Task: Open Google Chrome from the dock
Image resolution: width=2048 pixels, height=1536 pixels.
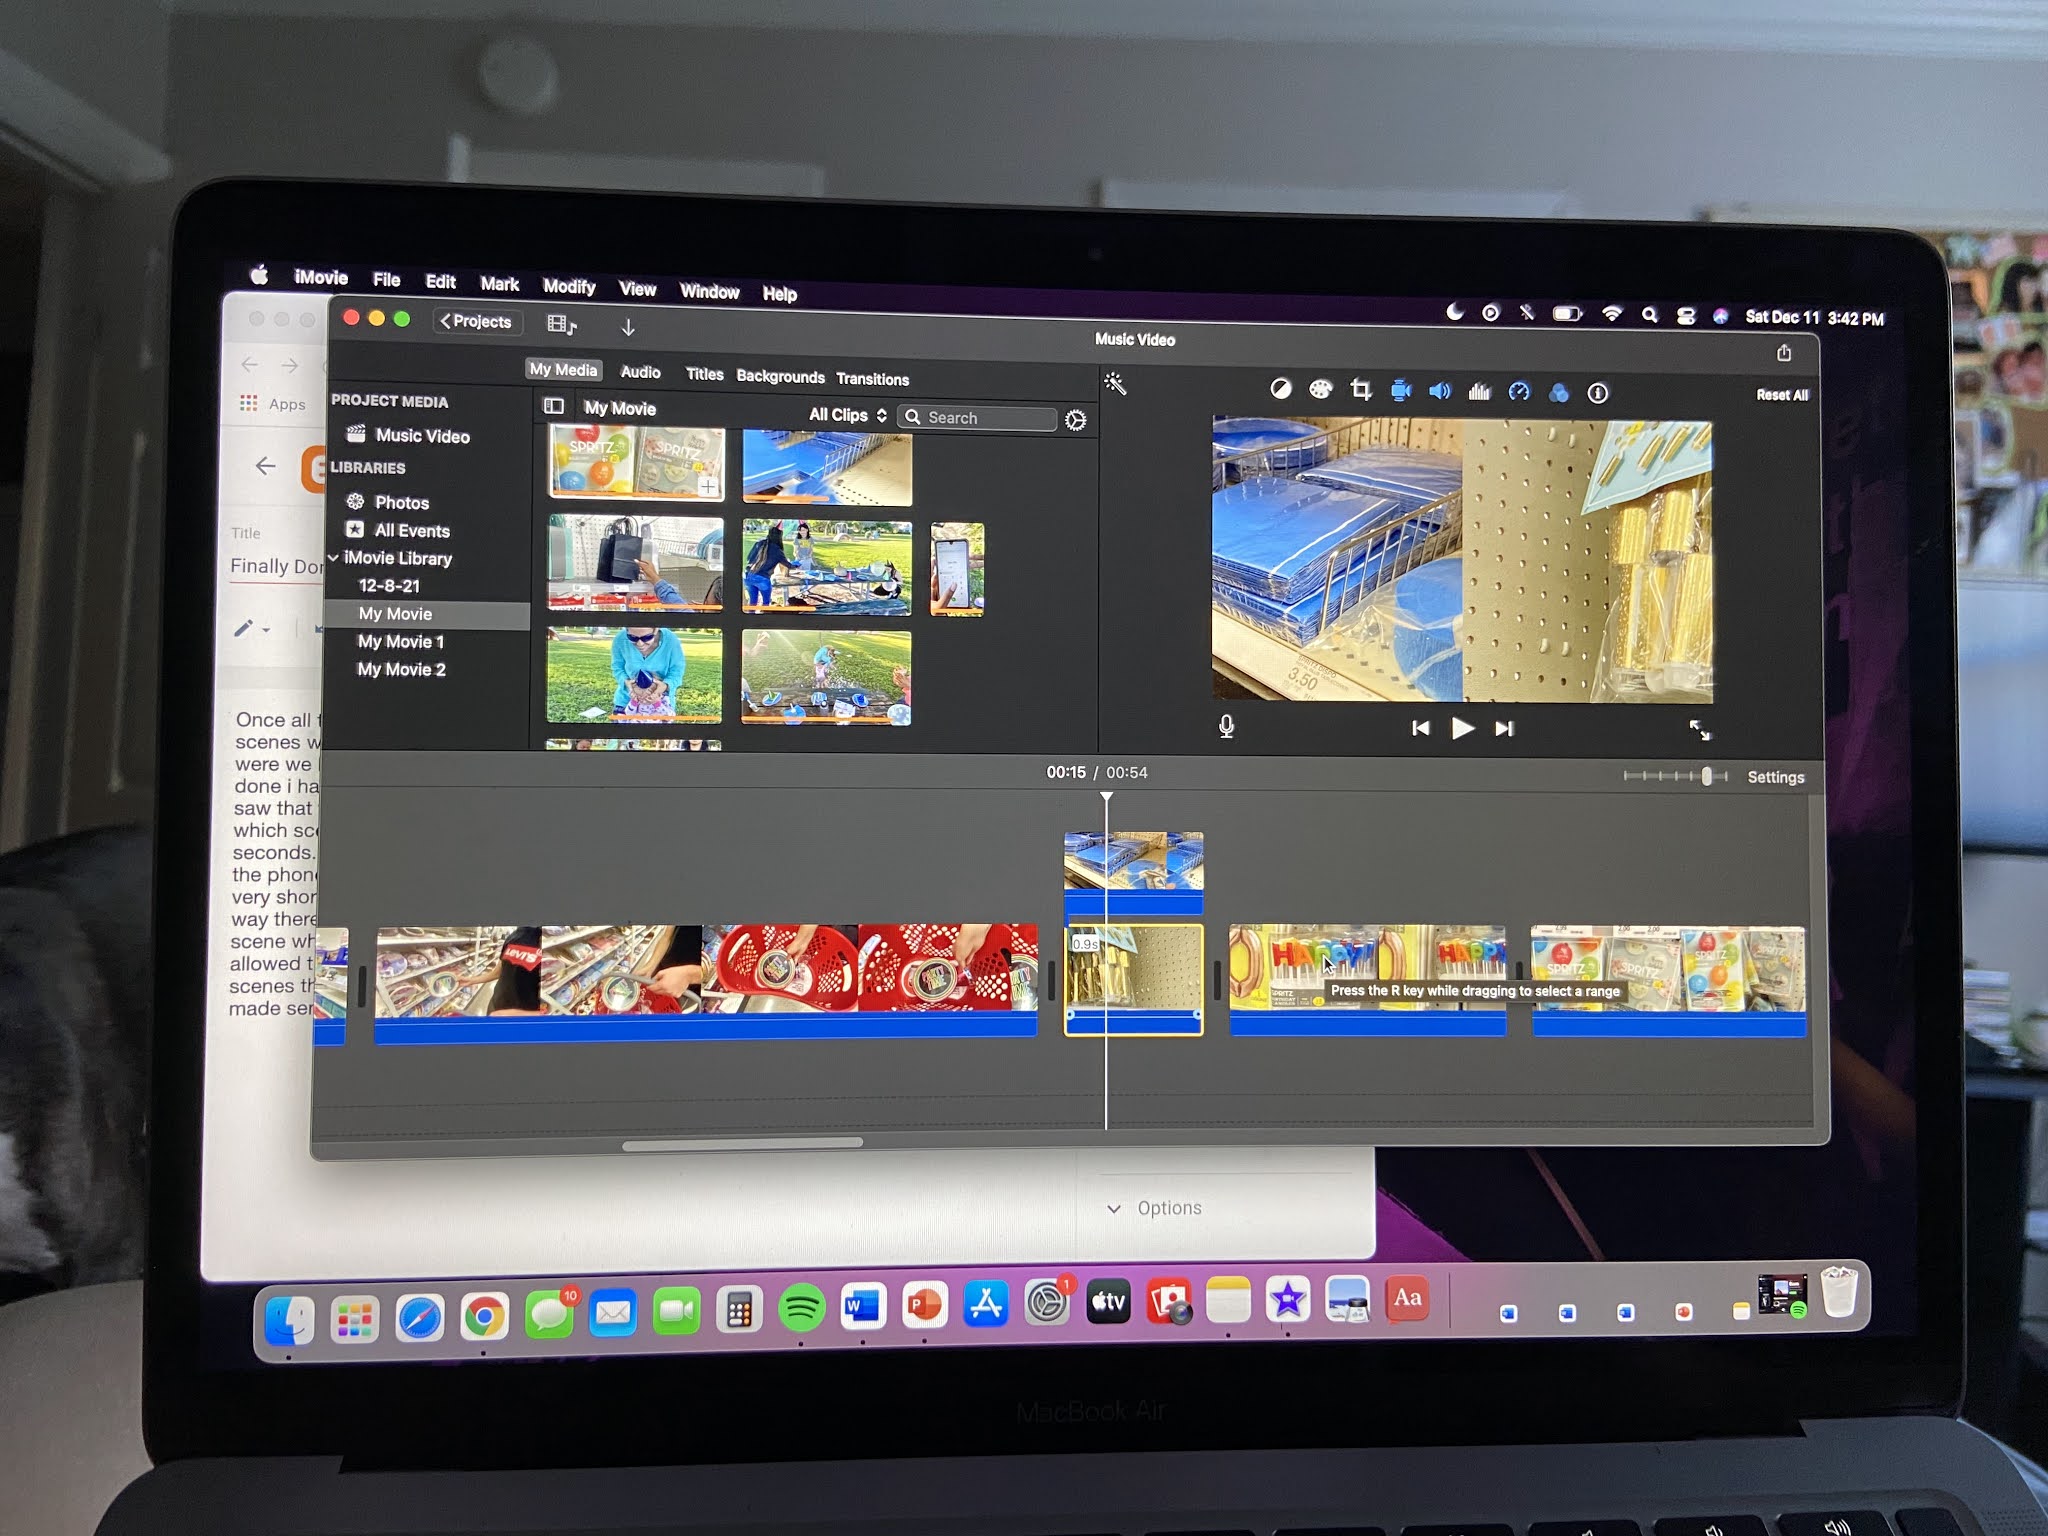Action: point(484,1316)
